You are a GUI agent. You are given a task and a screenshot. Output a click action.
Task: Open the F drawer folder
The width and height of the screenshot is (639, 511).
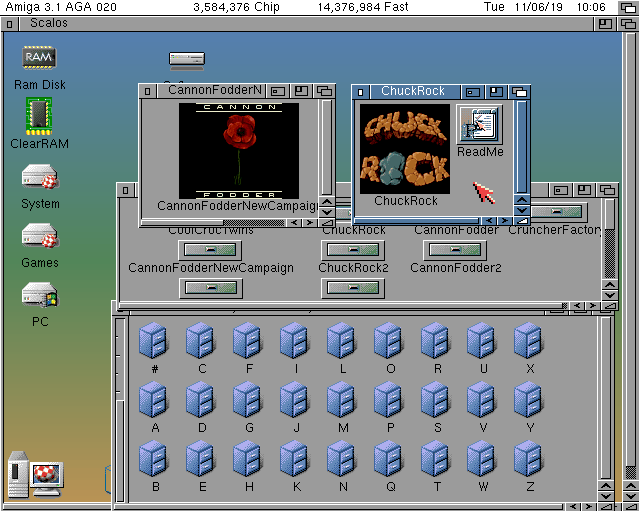247,340
